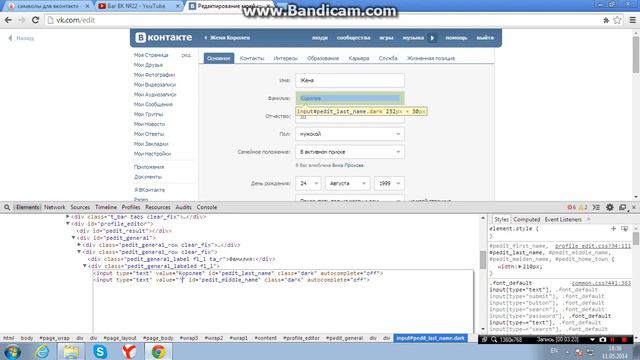
Task: Click the red error count icon in DevTools
Action: [x=571, y=207]
